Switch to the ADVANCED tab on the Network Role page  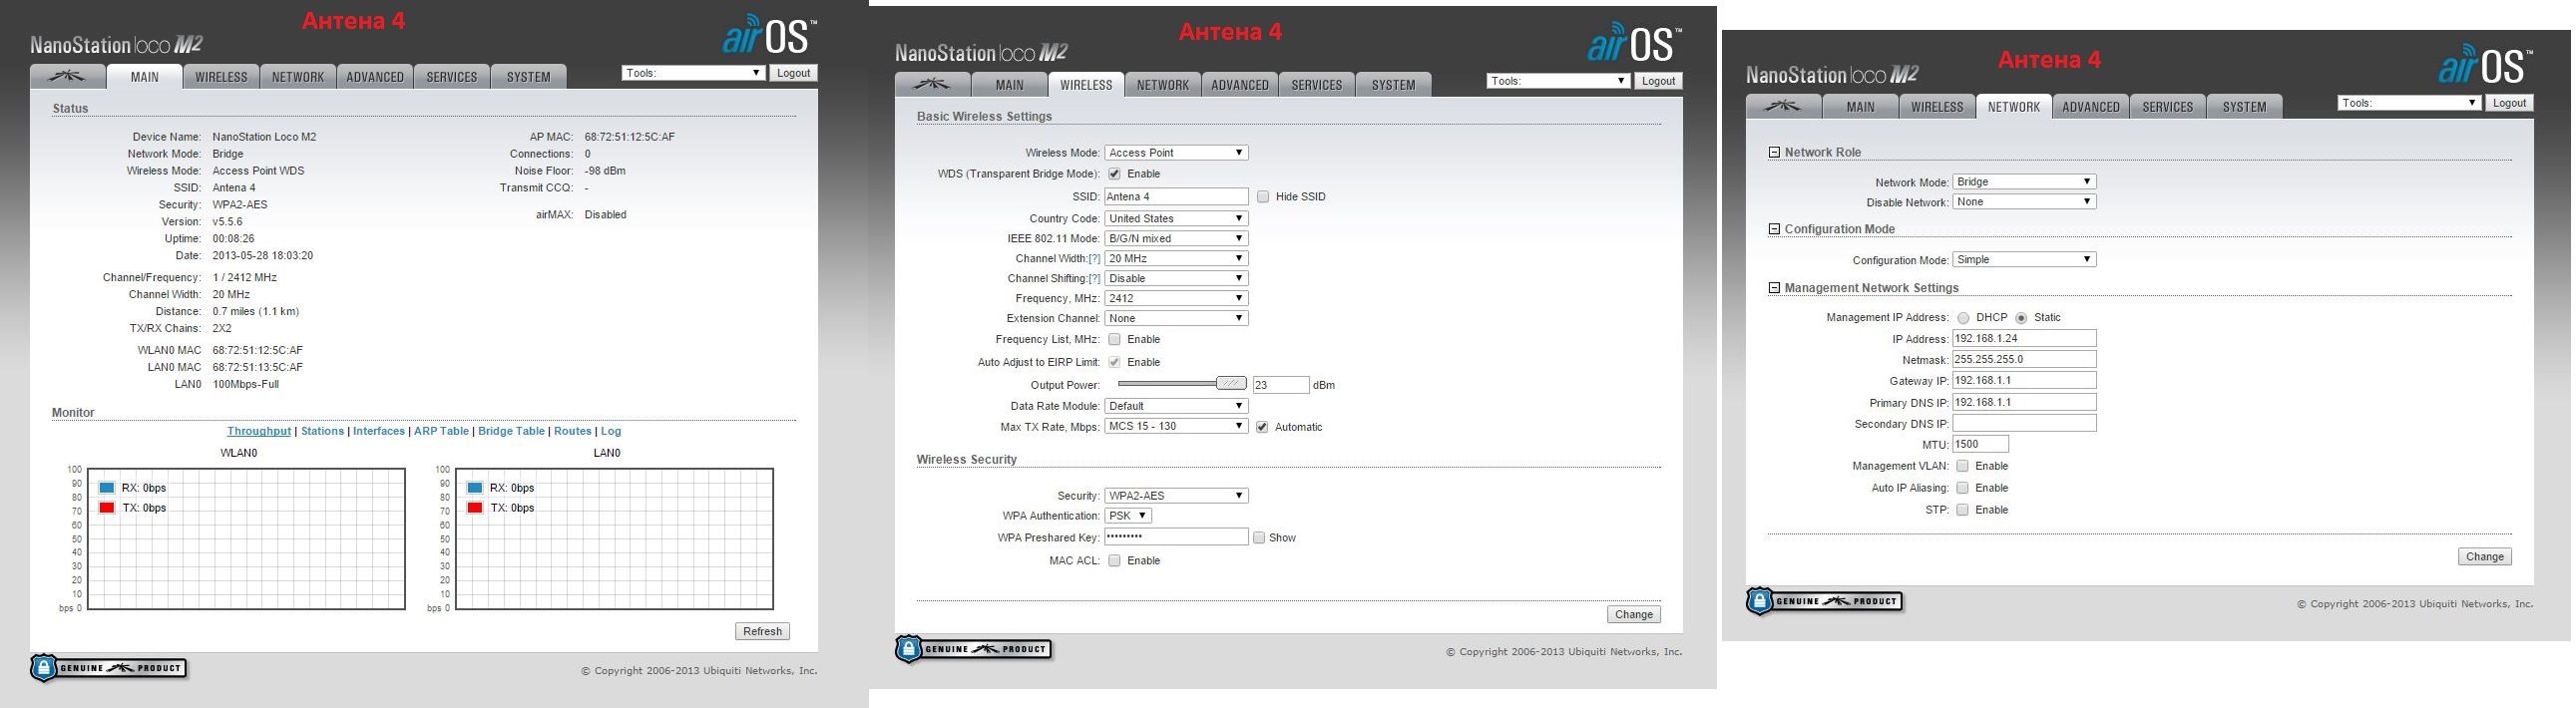[x=2090, y=107]
